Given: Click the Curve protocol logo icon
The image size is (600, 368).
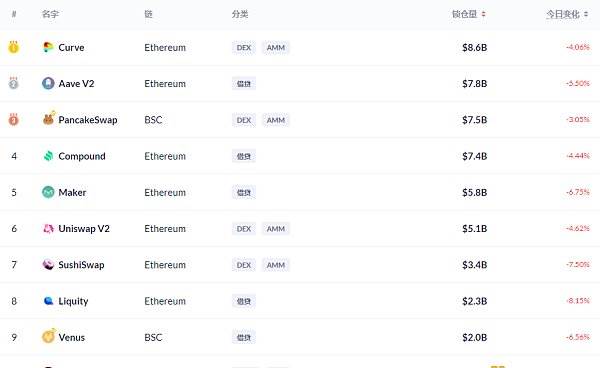Looking at the screenshot, I should coord(48,47).
